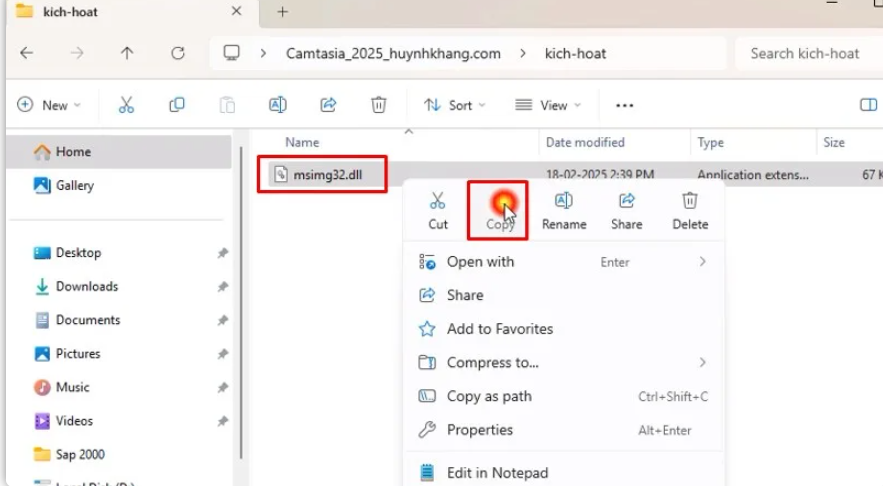Image resolution: width=883 pixels, height=486 pixels.
Task: Expand the Sort options dropdown
Action: point(454,105)
